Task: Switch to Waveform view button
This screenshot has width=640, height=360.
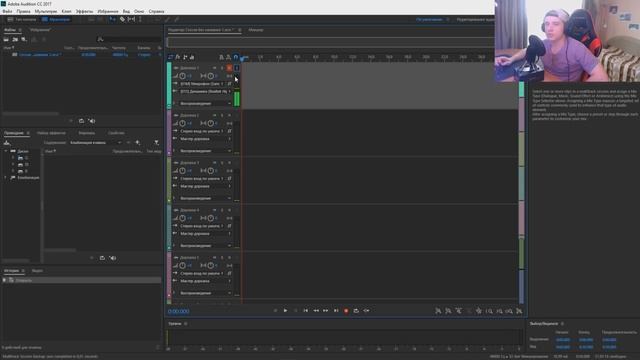Action: click(x=22, y=19)
